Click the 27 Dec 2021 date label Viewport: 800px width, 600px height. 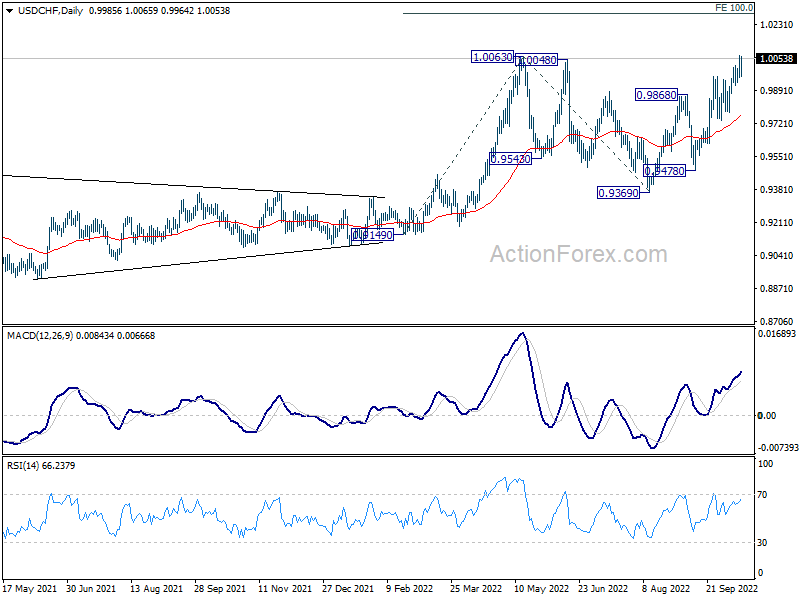point(348,589)
